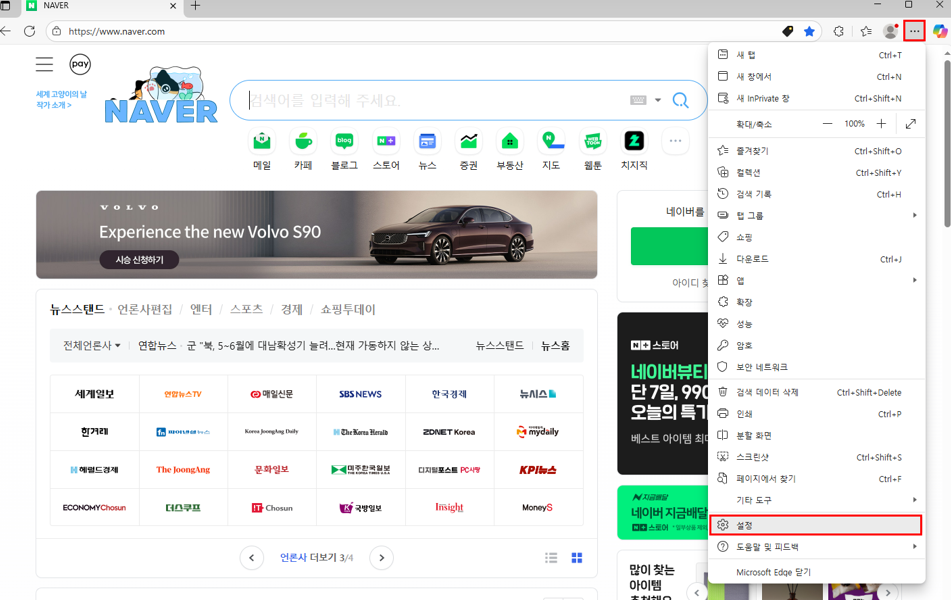Click the shopping tag icon in address bar
Image resolution: width=951 pixels, height=600 pixels.
click(x=787, y=31)
